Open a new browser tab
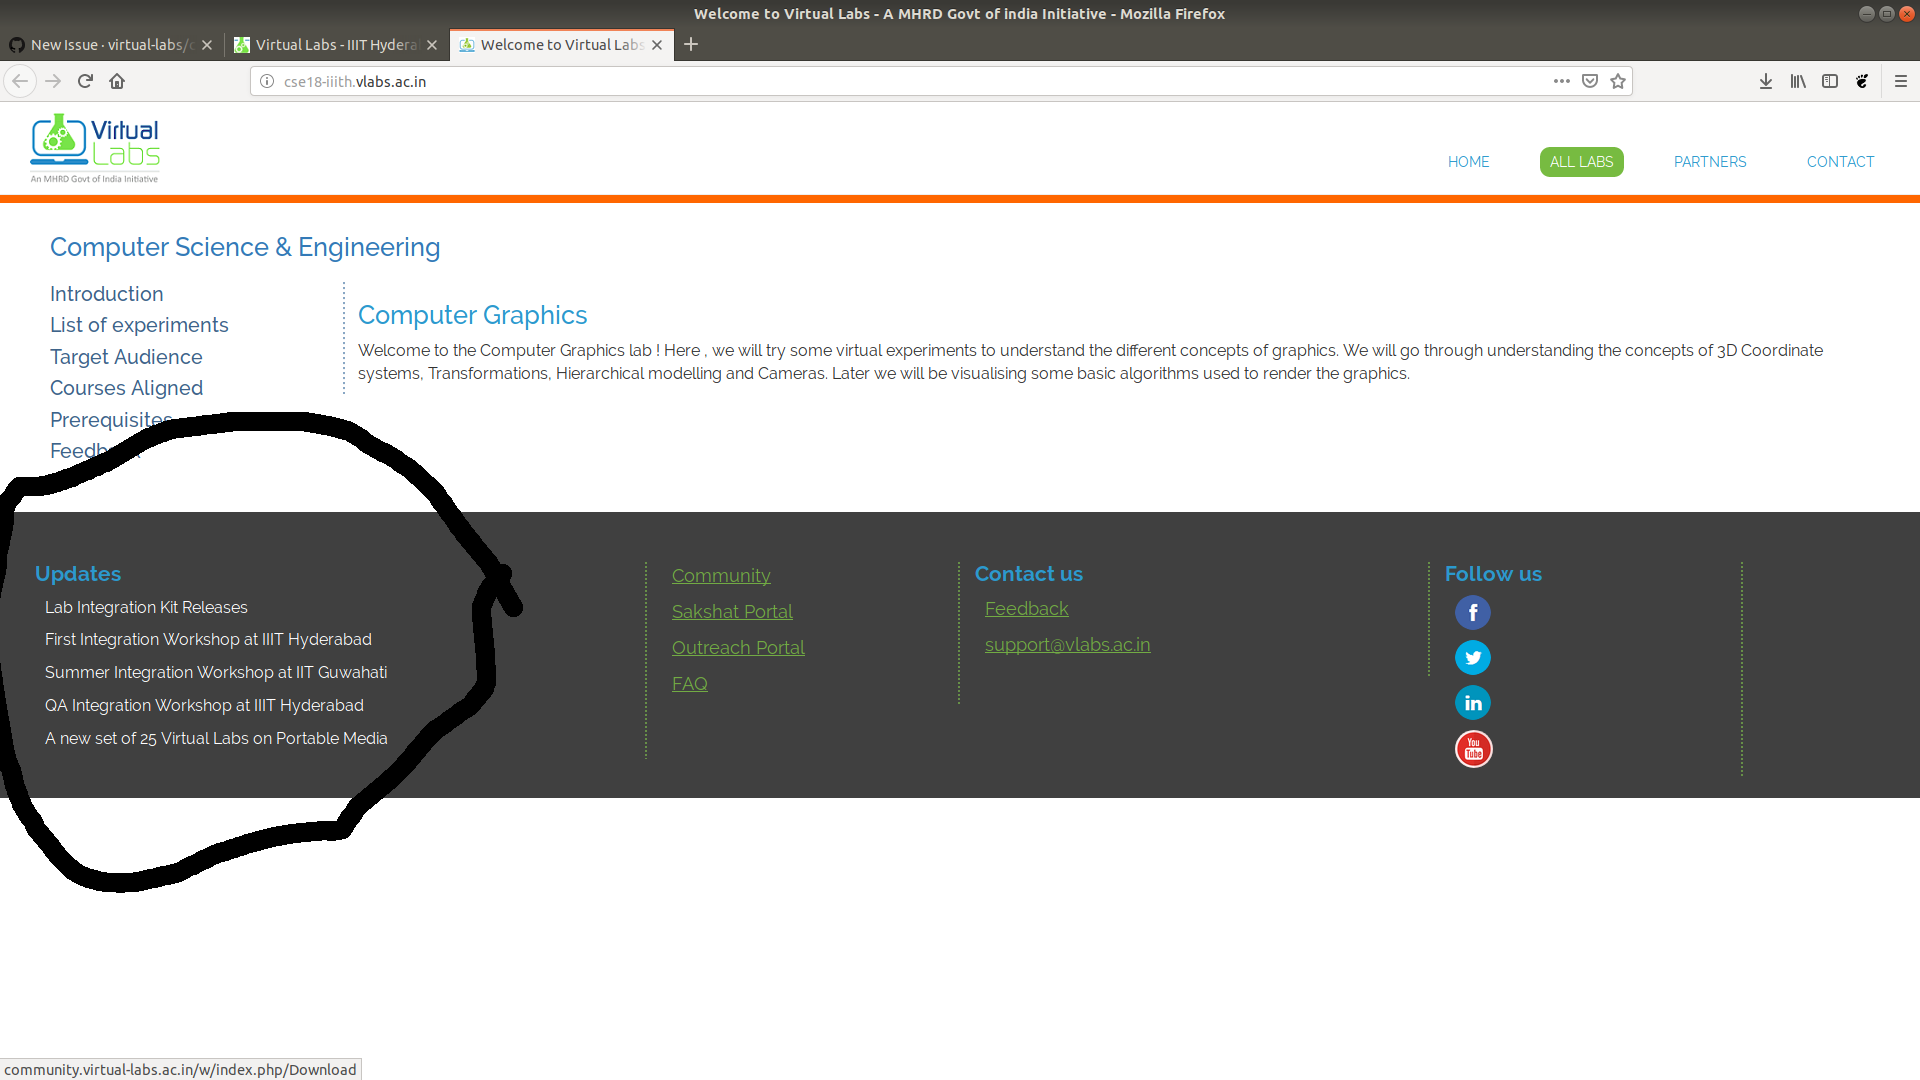The height and width of the screenshot is (1080, 1920). click(x=691, y=44)
